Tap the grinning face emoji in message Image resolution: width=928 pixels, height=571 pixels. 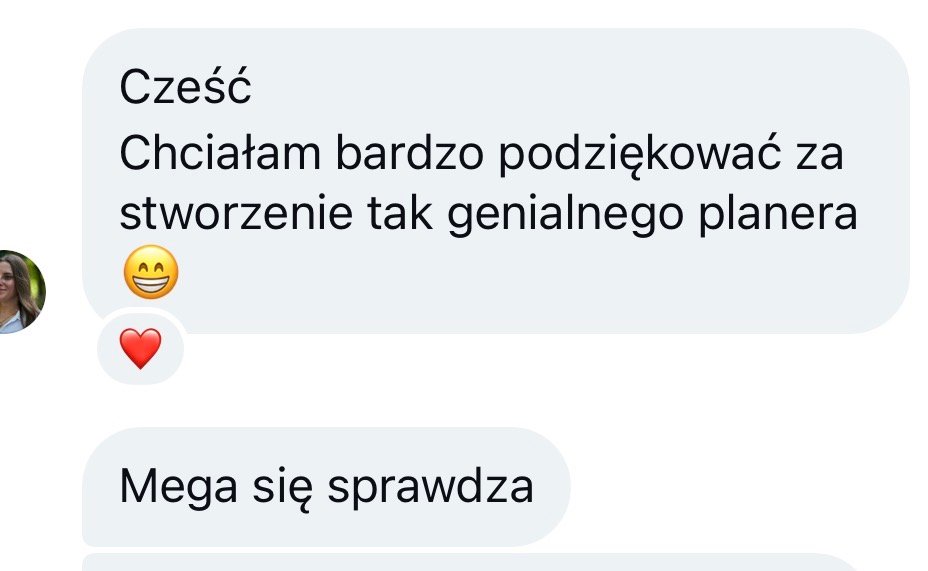coord(151,272)
